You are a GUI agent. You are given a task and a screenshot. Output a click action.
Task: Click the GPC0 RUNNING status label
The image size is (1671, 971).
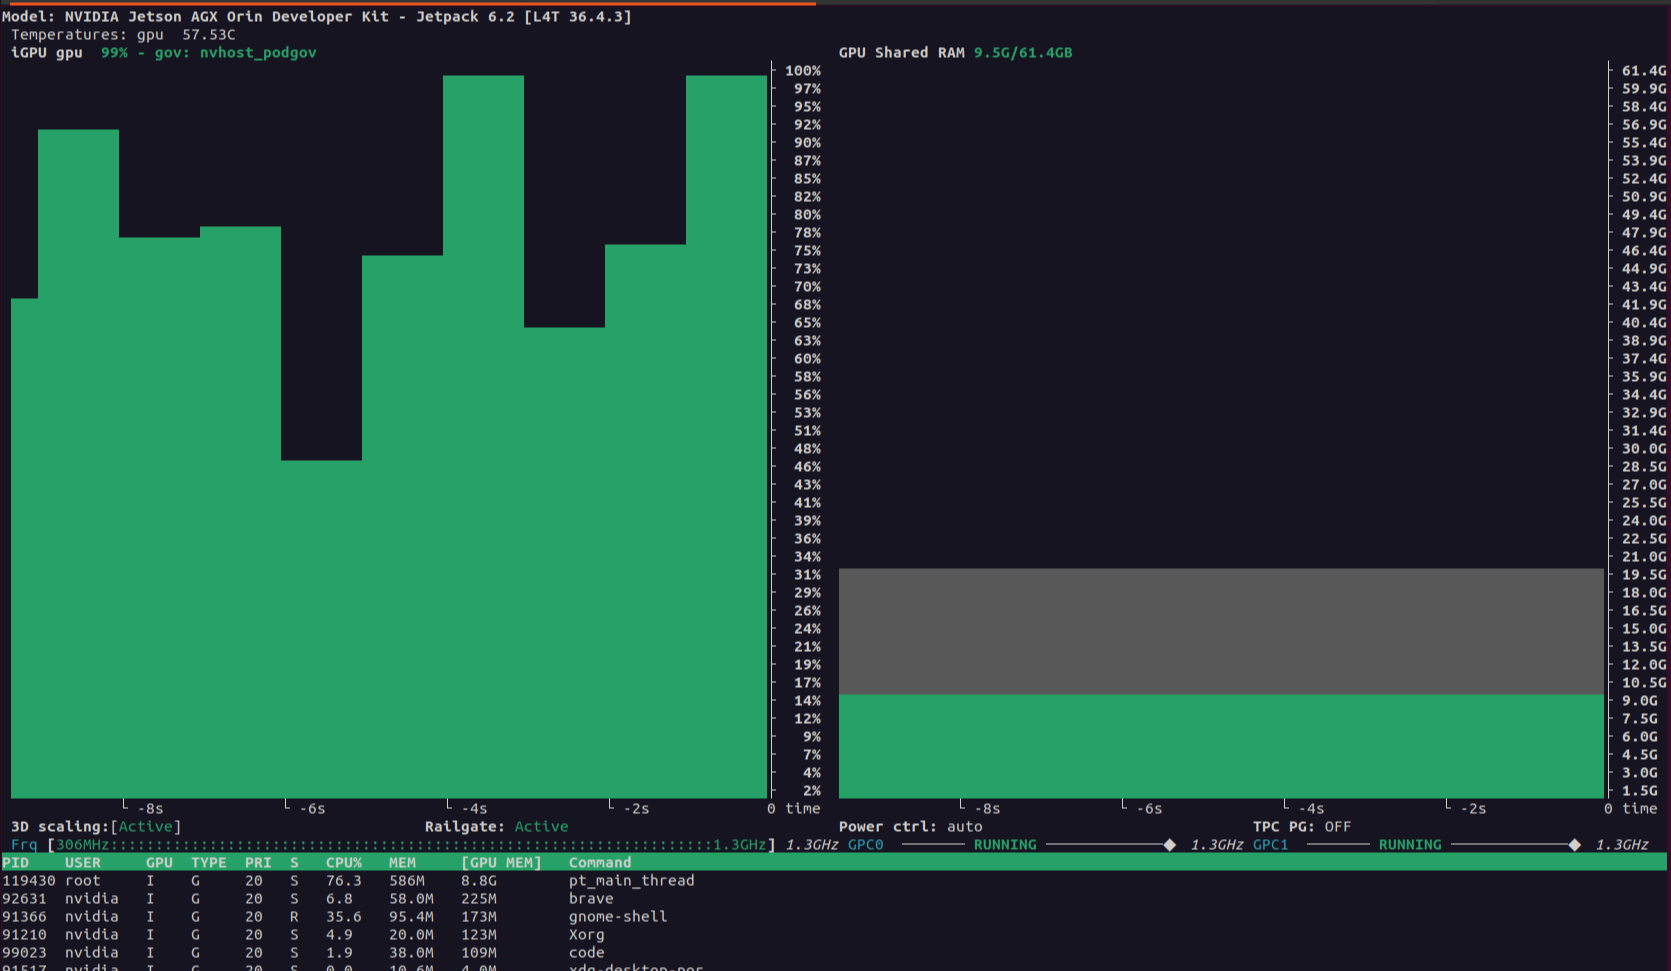pyautogui.click(x=1005, y=845)
